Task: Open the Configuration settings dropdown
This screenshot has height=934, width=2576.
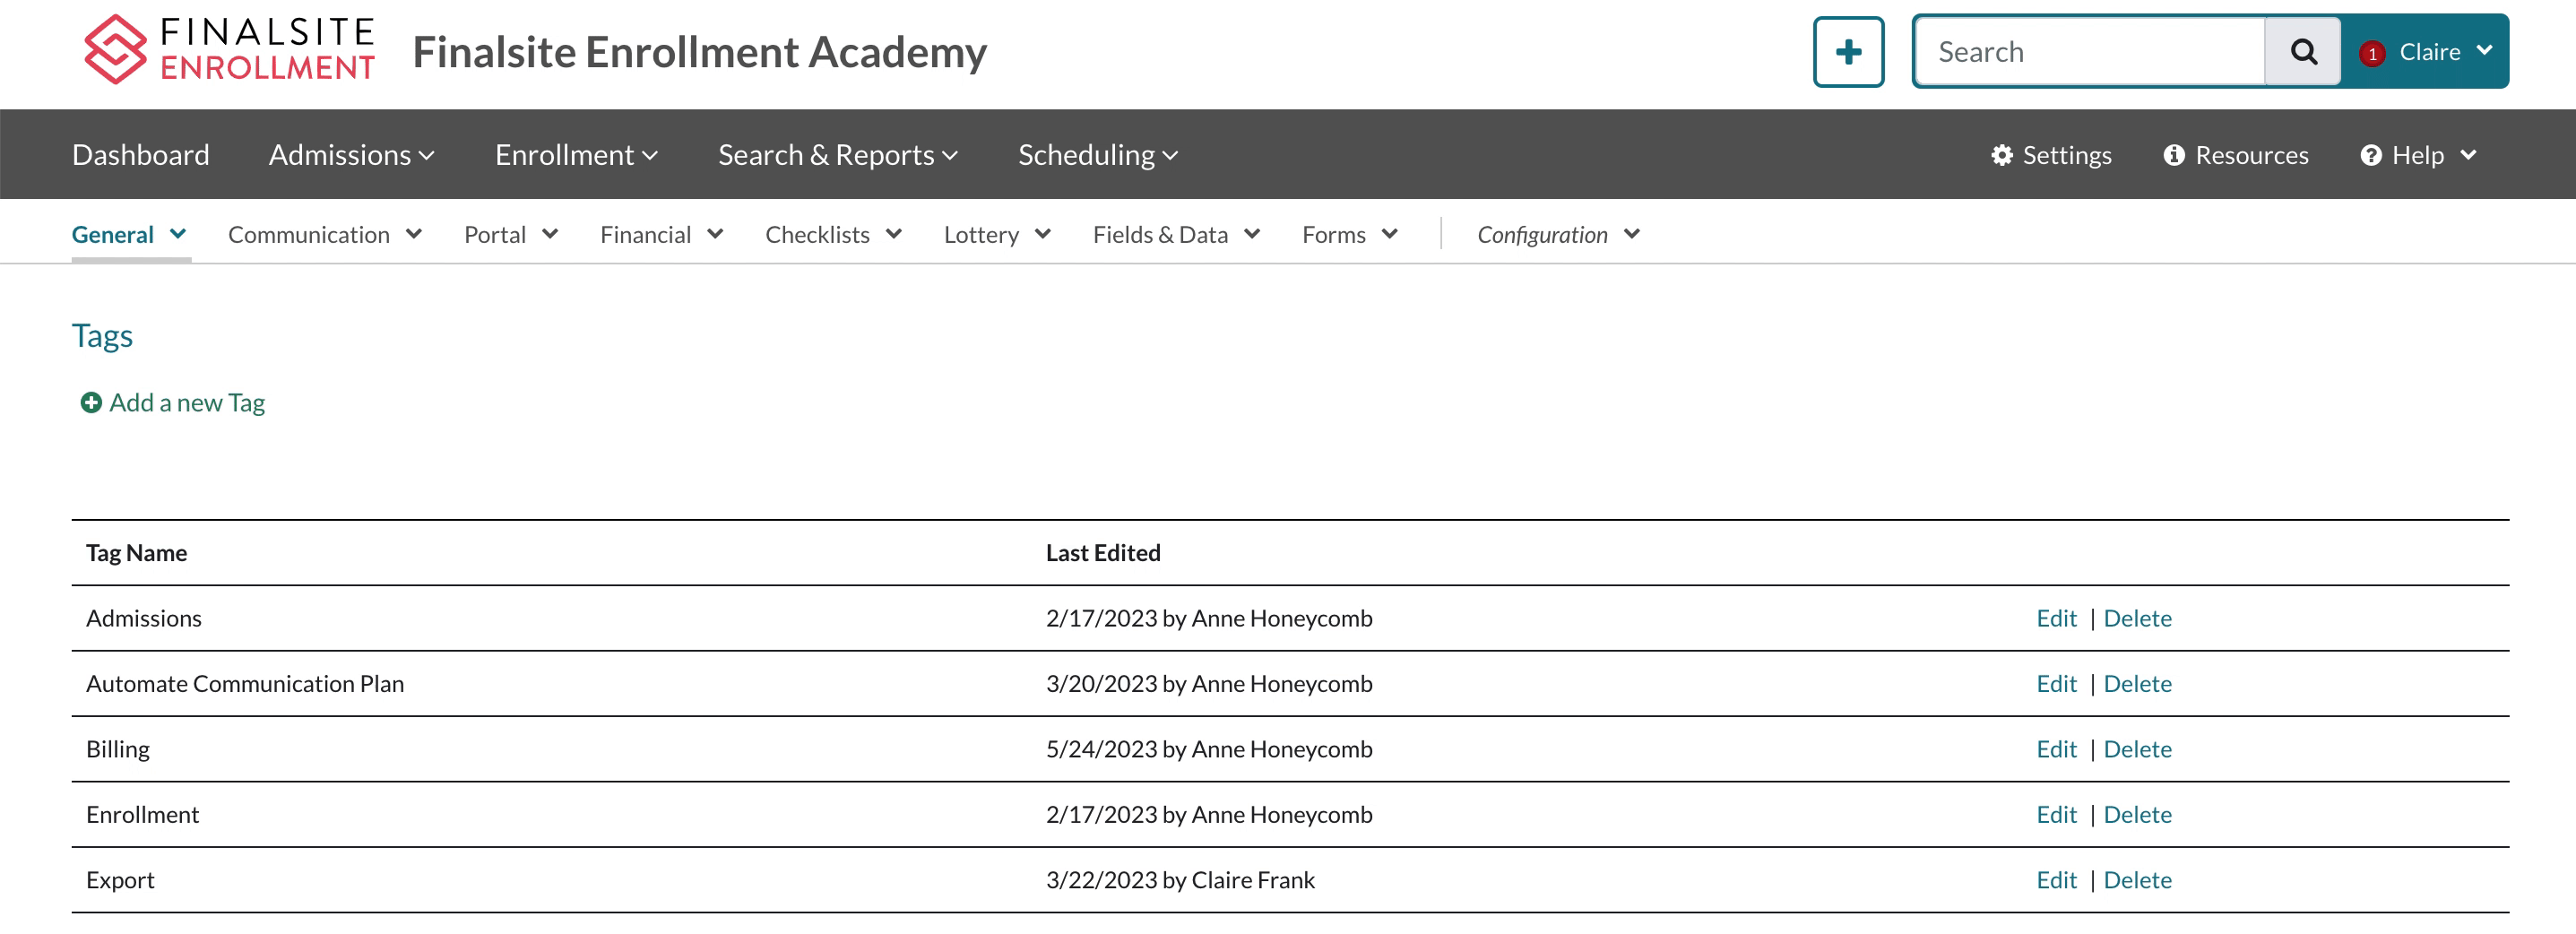Action: [1557, 235]
